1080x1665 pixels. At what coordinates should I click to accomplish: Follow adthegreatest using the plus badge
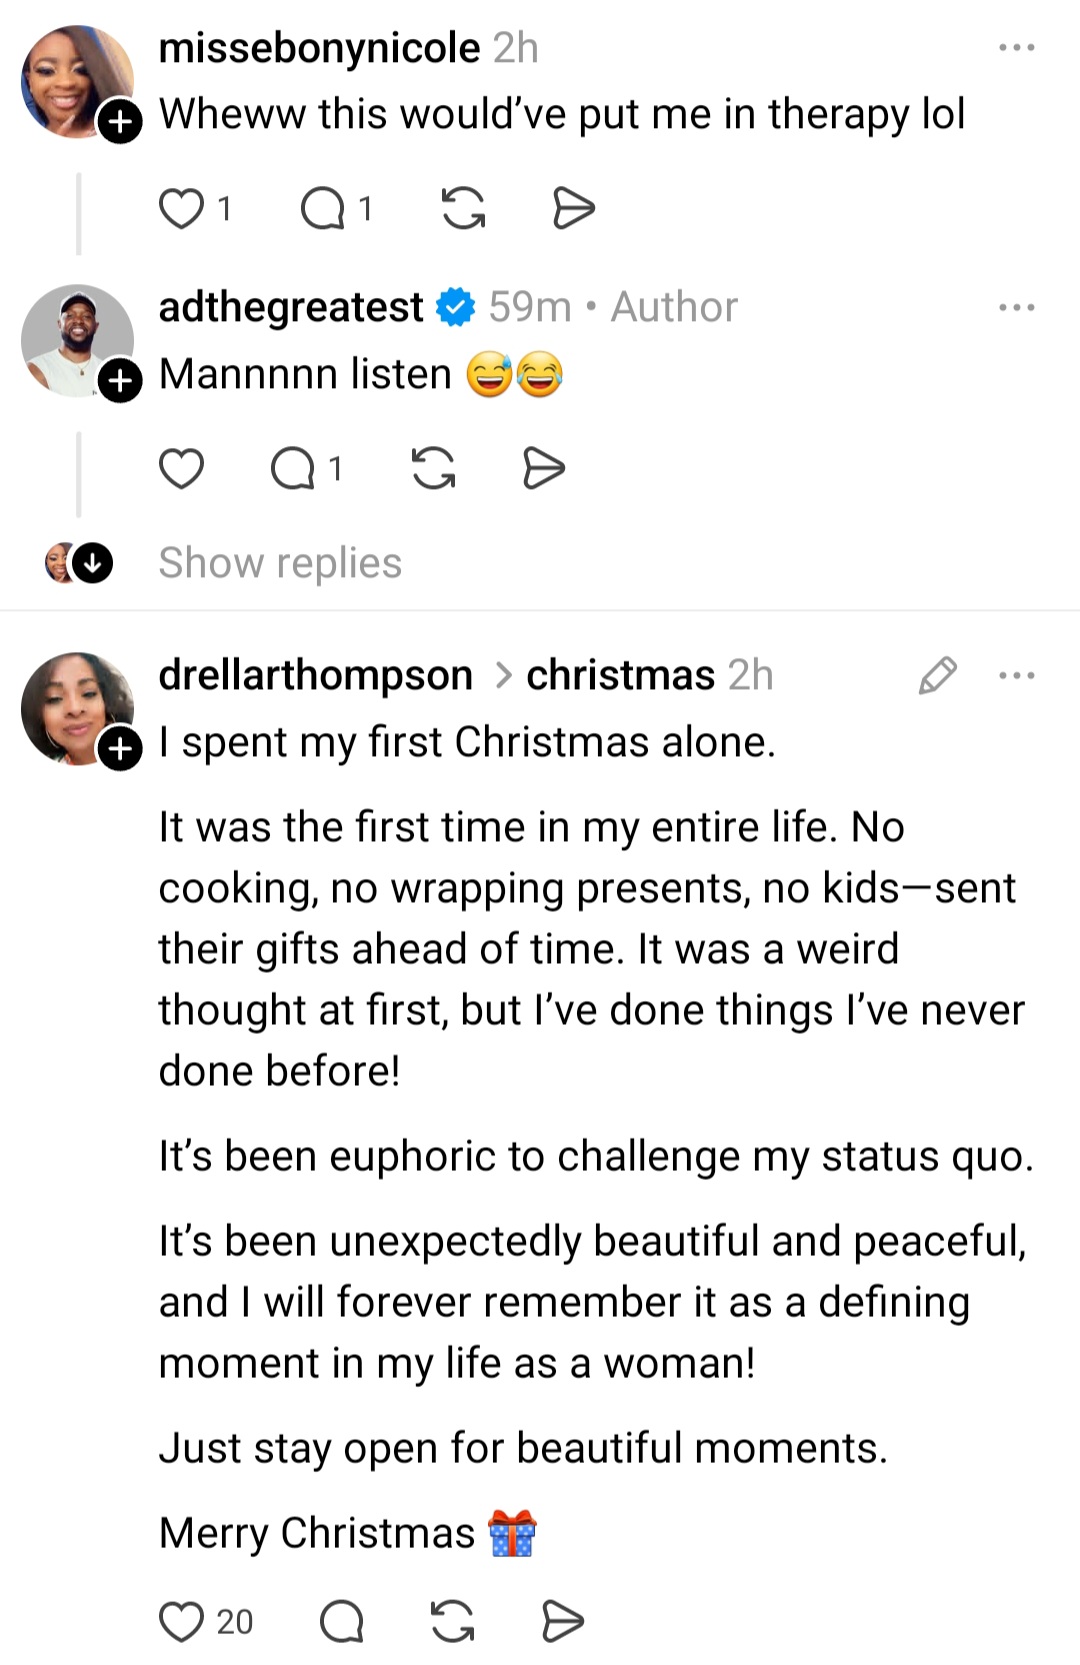120,381
